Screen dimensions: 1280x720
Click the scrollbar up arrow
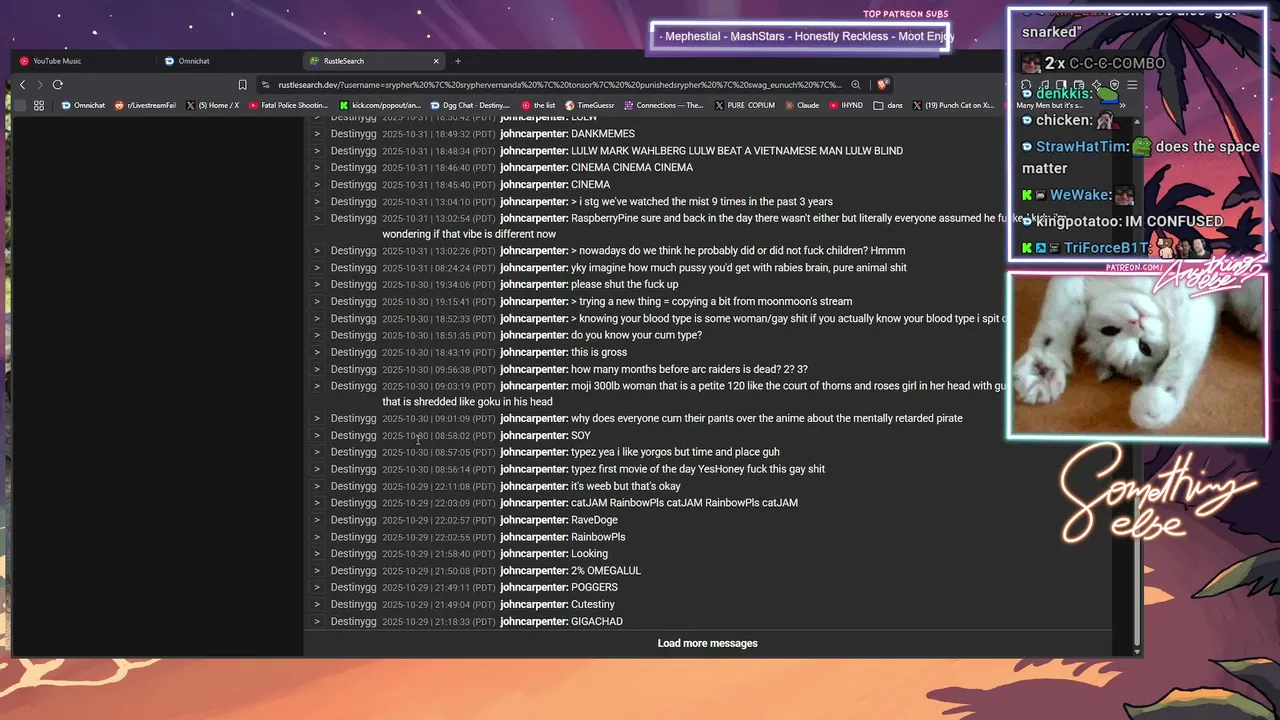[x=1136, y=121]
